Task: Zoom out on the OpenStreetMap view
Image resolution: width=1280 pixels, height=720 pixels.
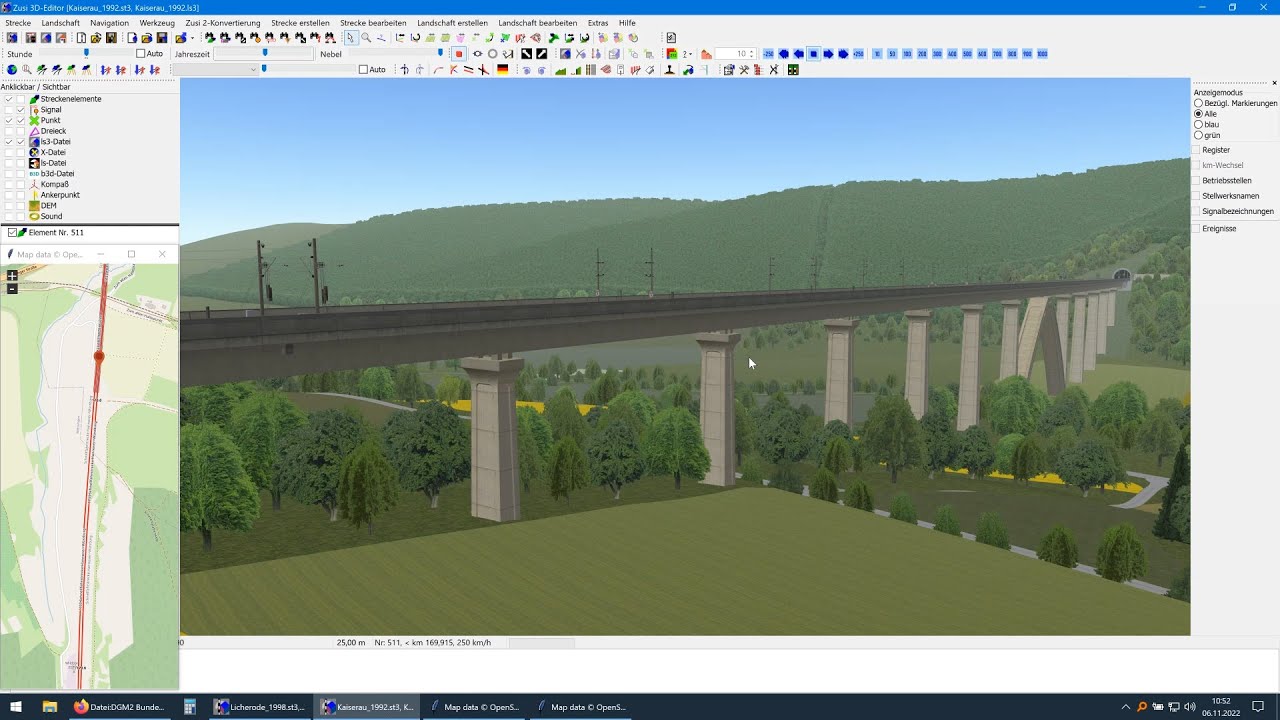Action: coord(12,288)
